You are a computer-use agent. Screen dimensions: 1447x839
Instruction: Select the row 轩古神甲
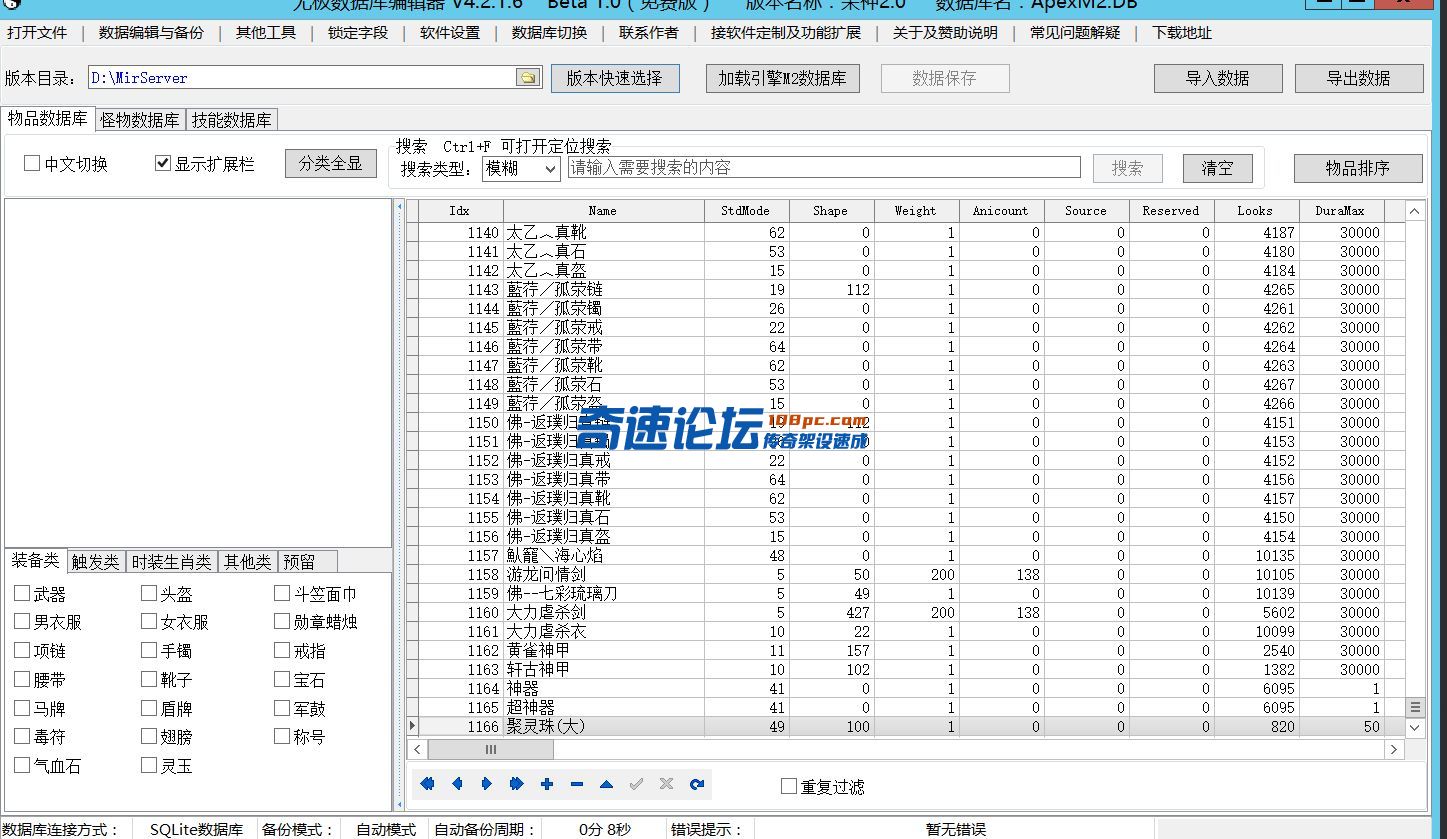click(x=905, y=670)
